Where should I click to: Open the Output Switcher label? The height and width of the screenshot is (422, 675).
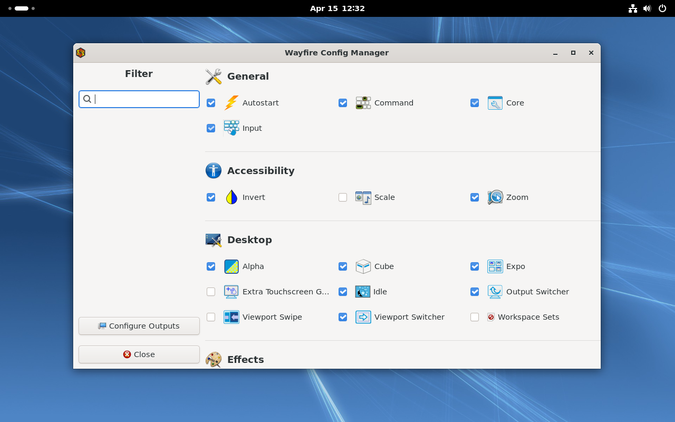pyautogui.click(x=538, y=292)
